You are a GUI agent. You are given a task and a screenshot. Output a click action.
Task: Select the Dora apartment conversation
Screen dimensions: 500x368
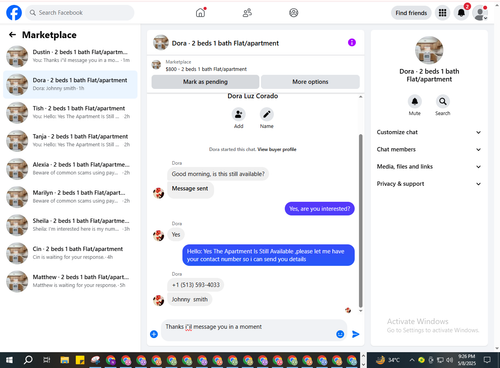[70, 84]
